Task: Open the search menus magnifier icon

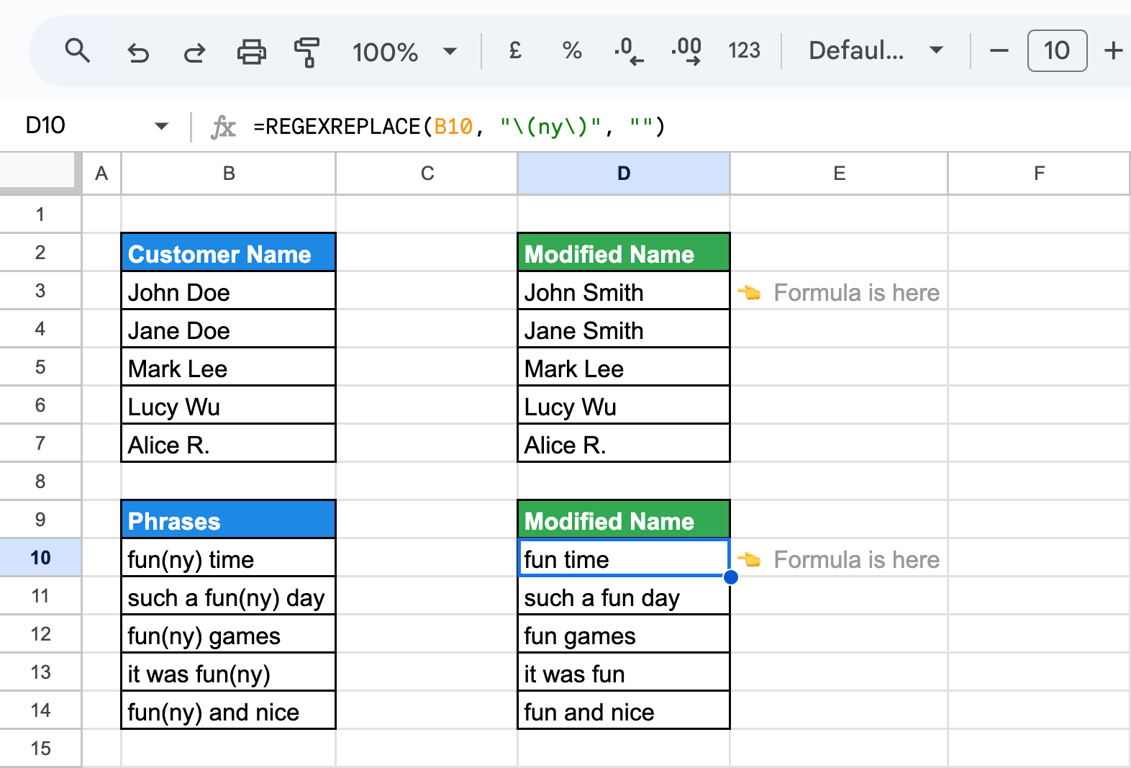Action: point(77,51)
